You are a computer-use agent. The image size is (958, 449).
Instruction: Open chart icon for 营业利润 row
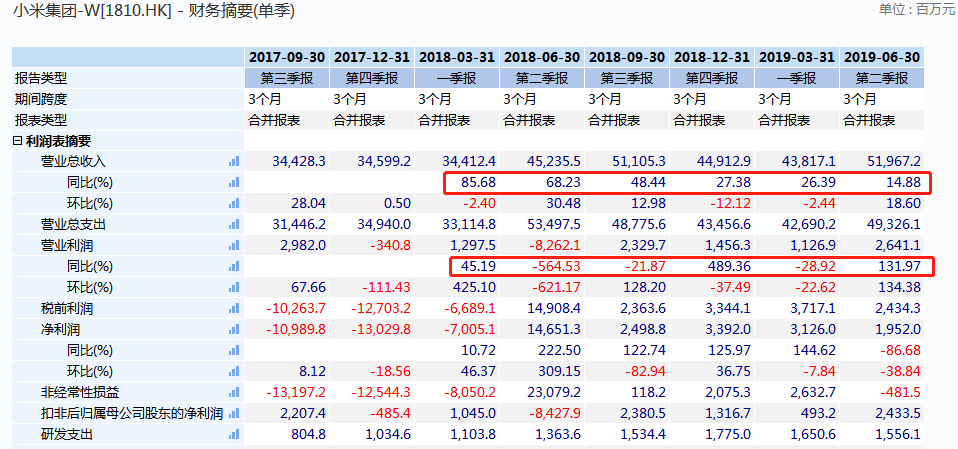tap(234, 246)
